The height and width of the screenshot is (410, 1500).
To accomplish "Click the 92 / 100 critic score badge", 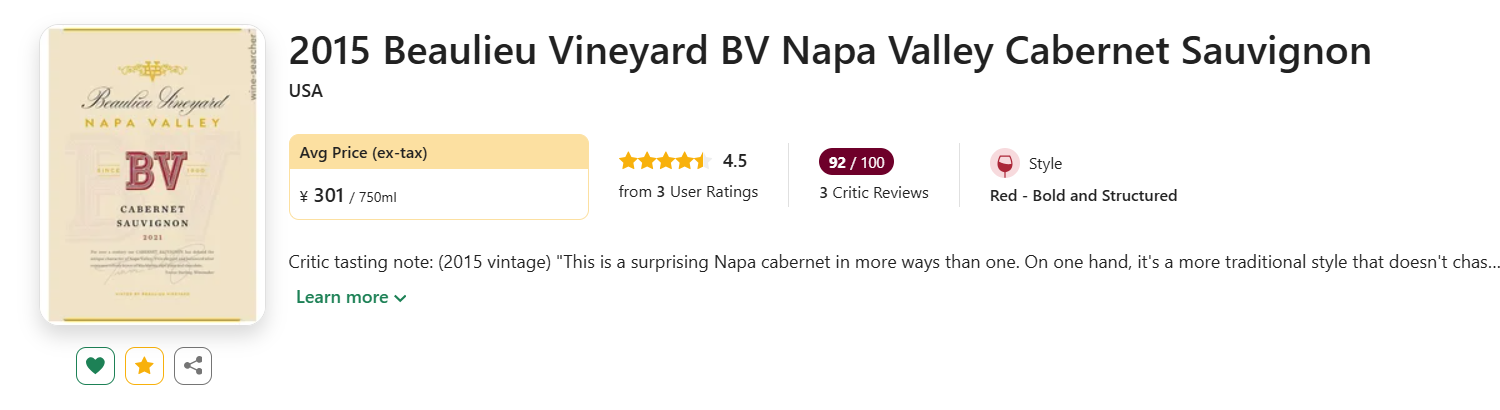I will point(856,161).
